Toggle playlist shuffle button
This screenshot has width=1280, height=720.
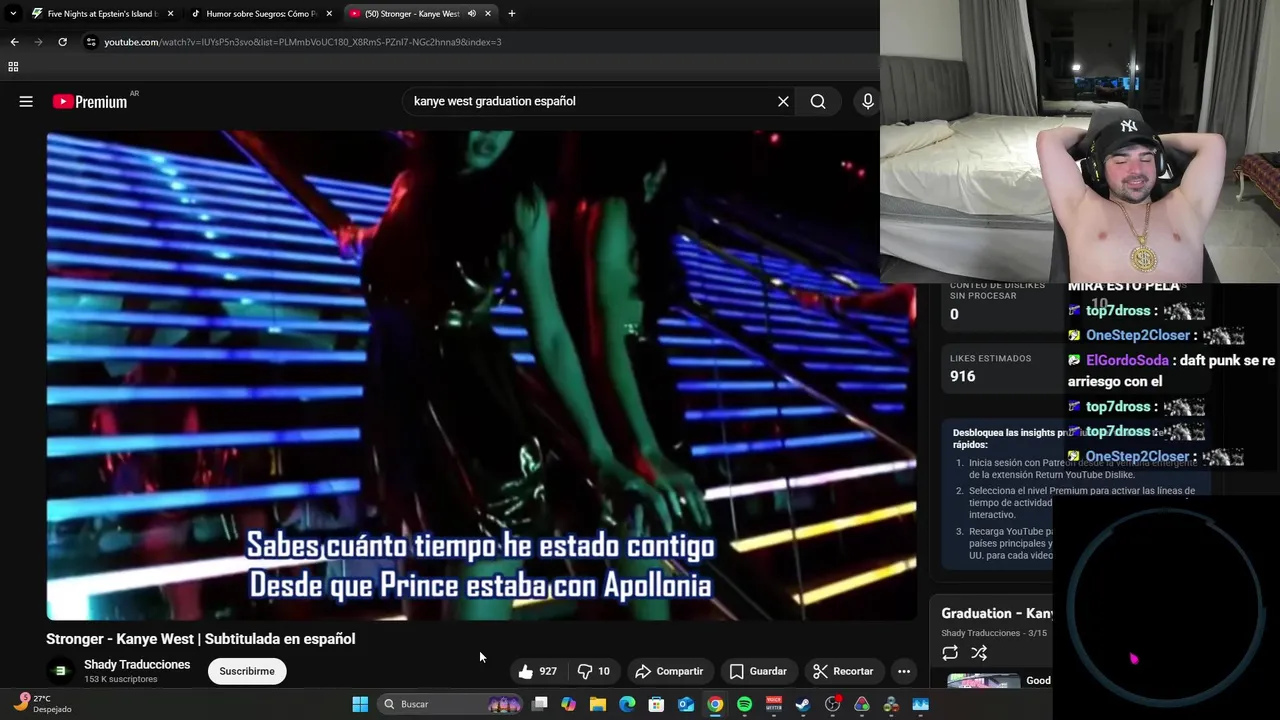(x=979, y=653)
